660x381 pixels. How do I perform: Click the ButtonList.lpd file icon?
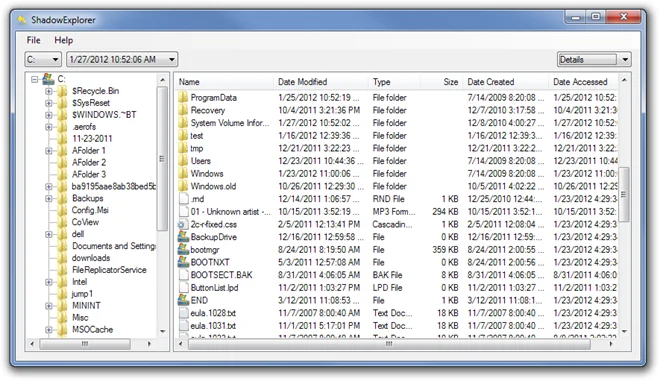pos(184,288)
